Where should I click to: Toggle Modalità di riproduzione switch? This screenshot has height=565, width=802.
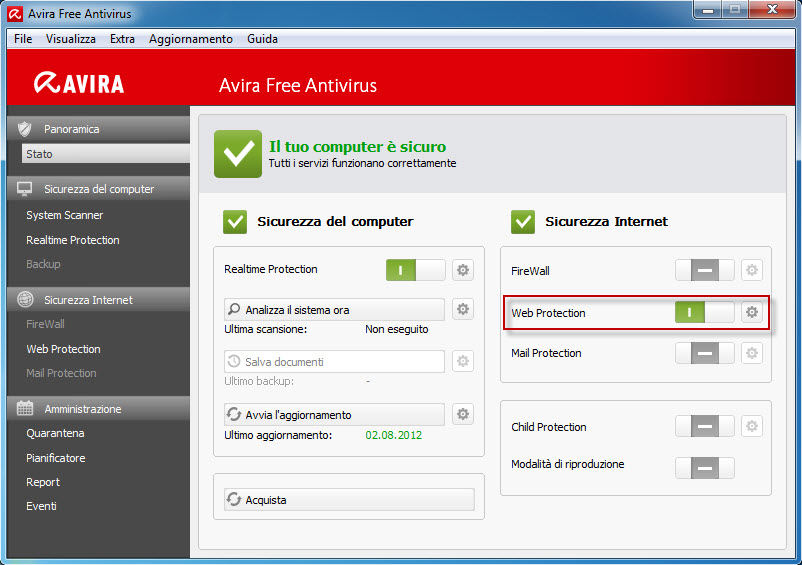(705, 468)
